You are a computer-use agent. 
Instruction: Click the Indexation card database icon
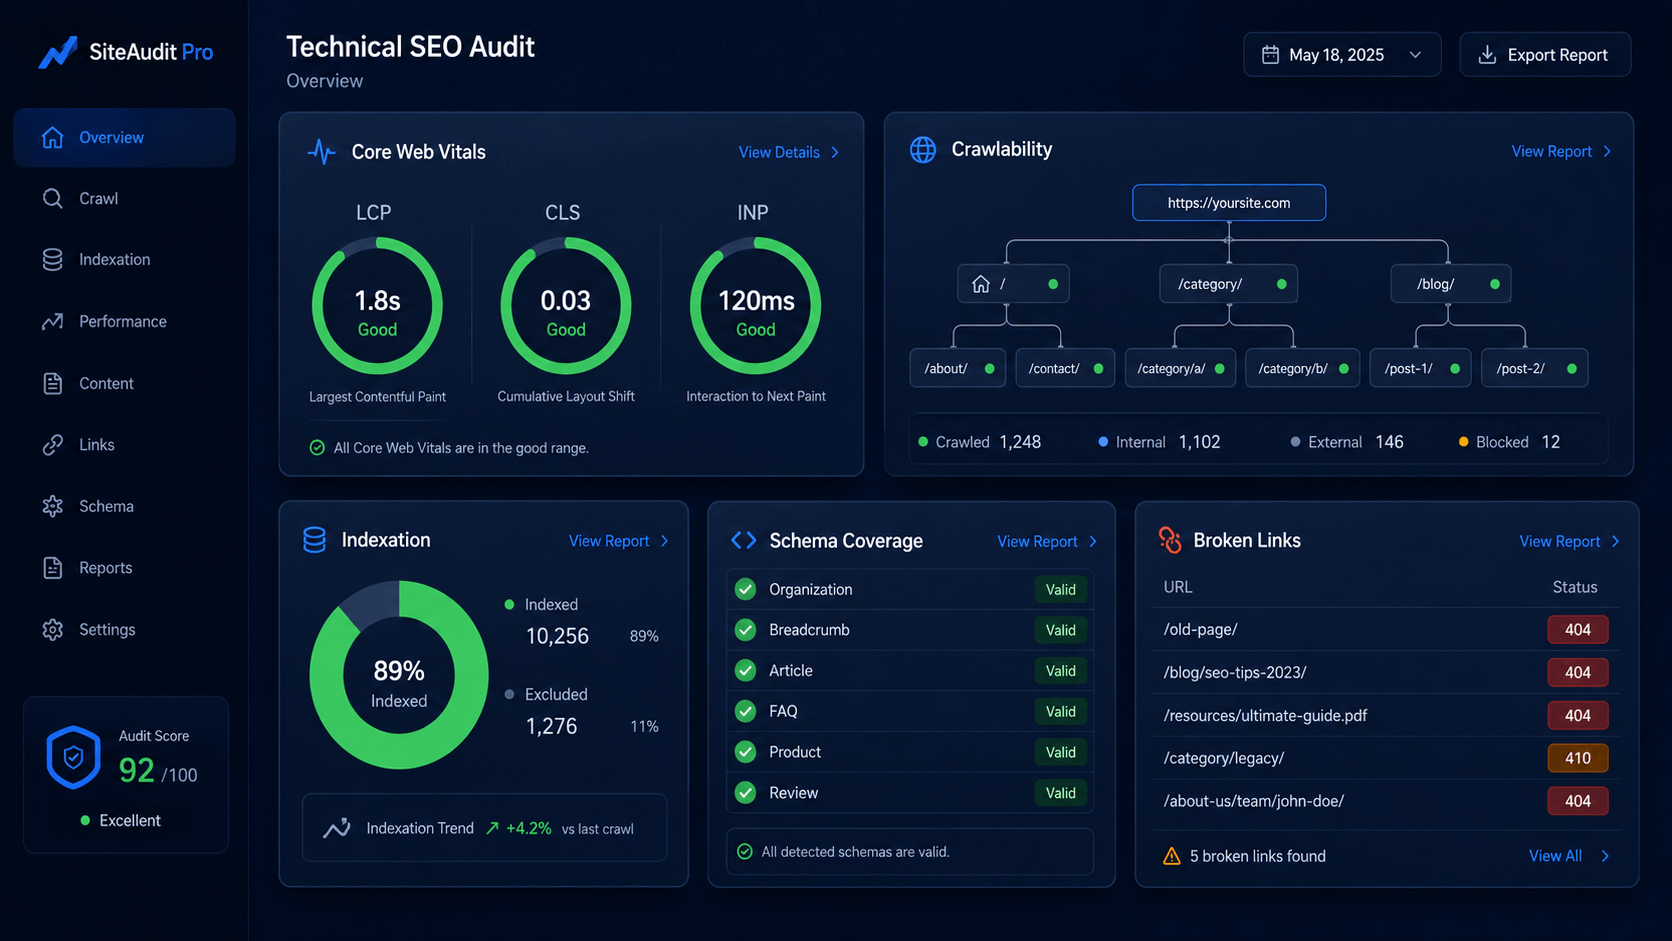(314, 540)
